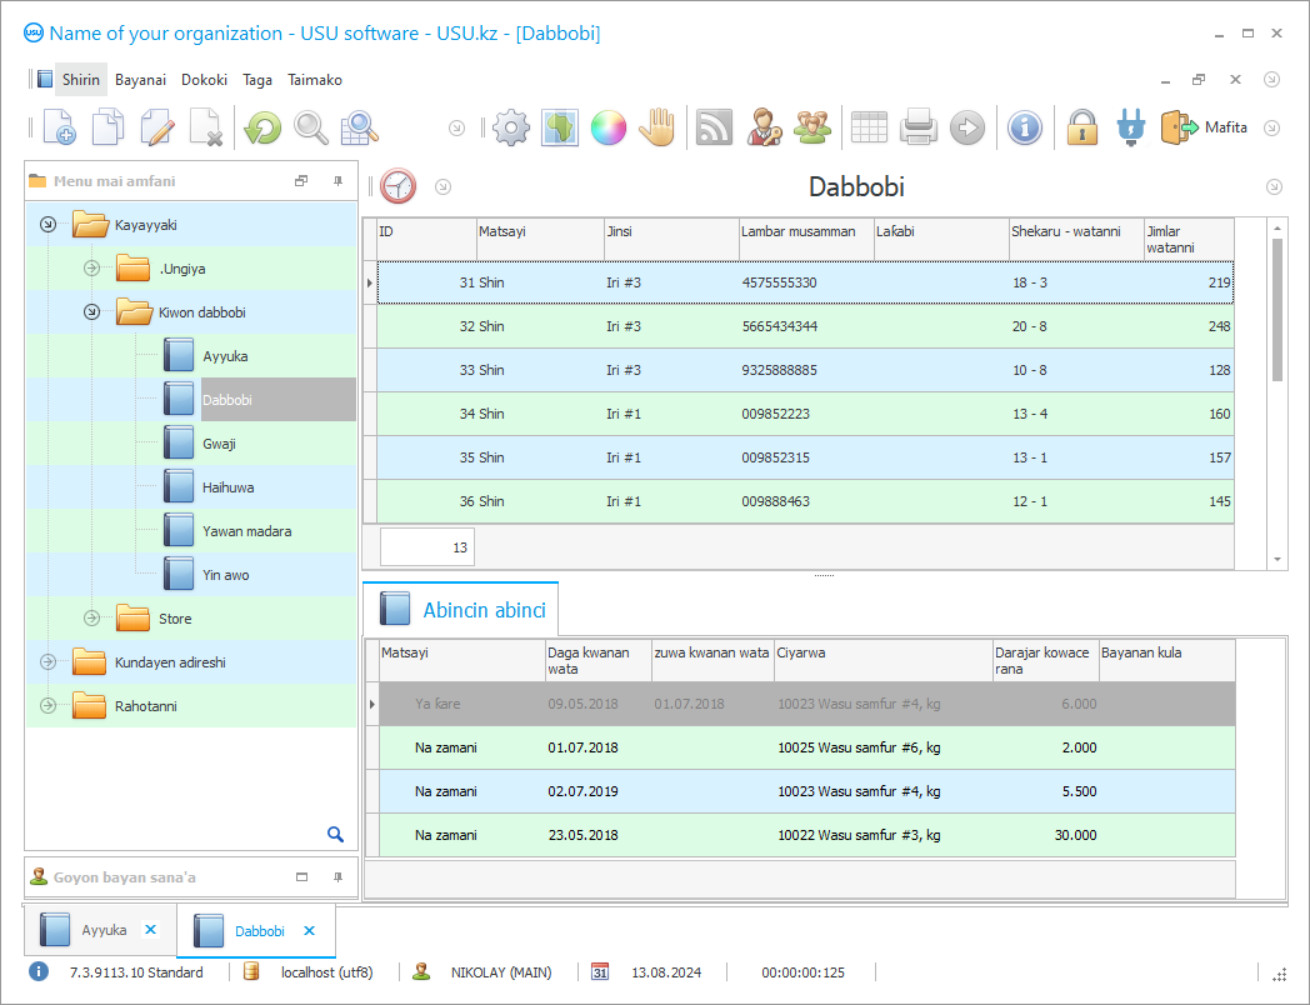Select the Gwaji tree item

[218, 444]
